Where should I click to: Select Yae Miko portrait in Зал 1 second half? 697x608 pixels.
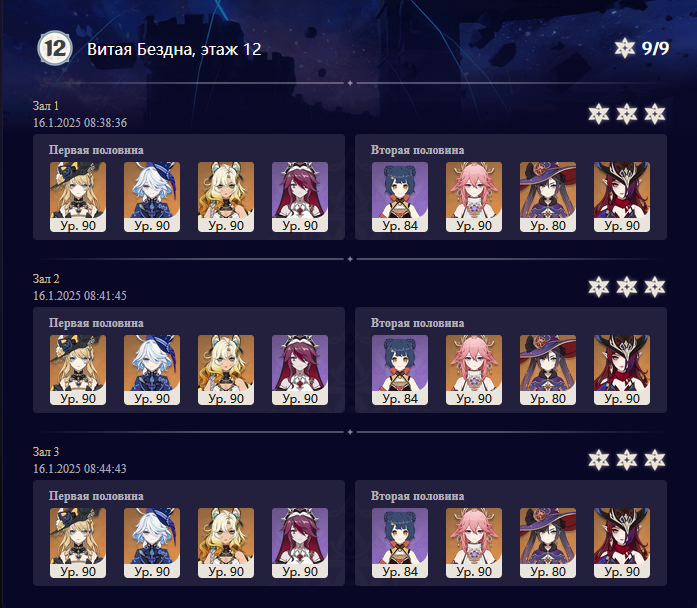tap(474, 197)
